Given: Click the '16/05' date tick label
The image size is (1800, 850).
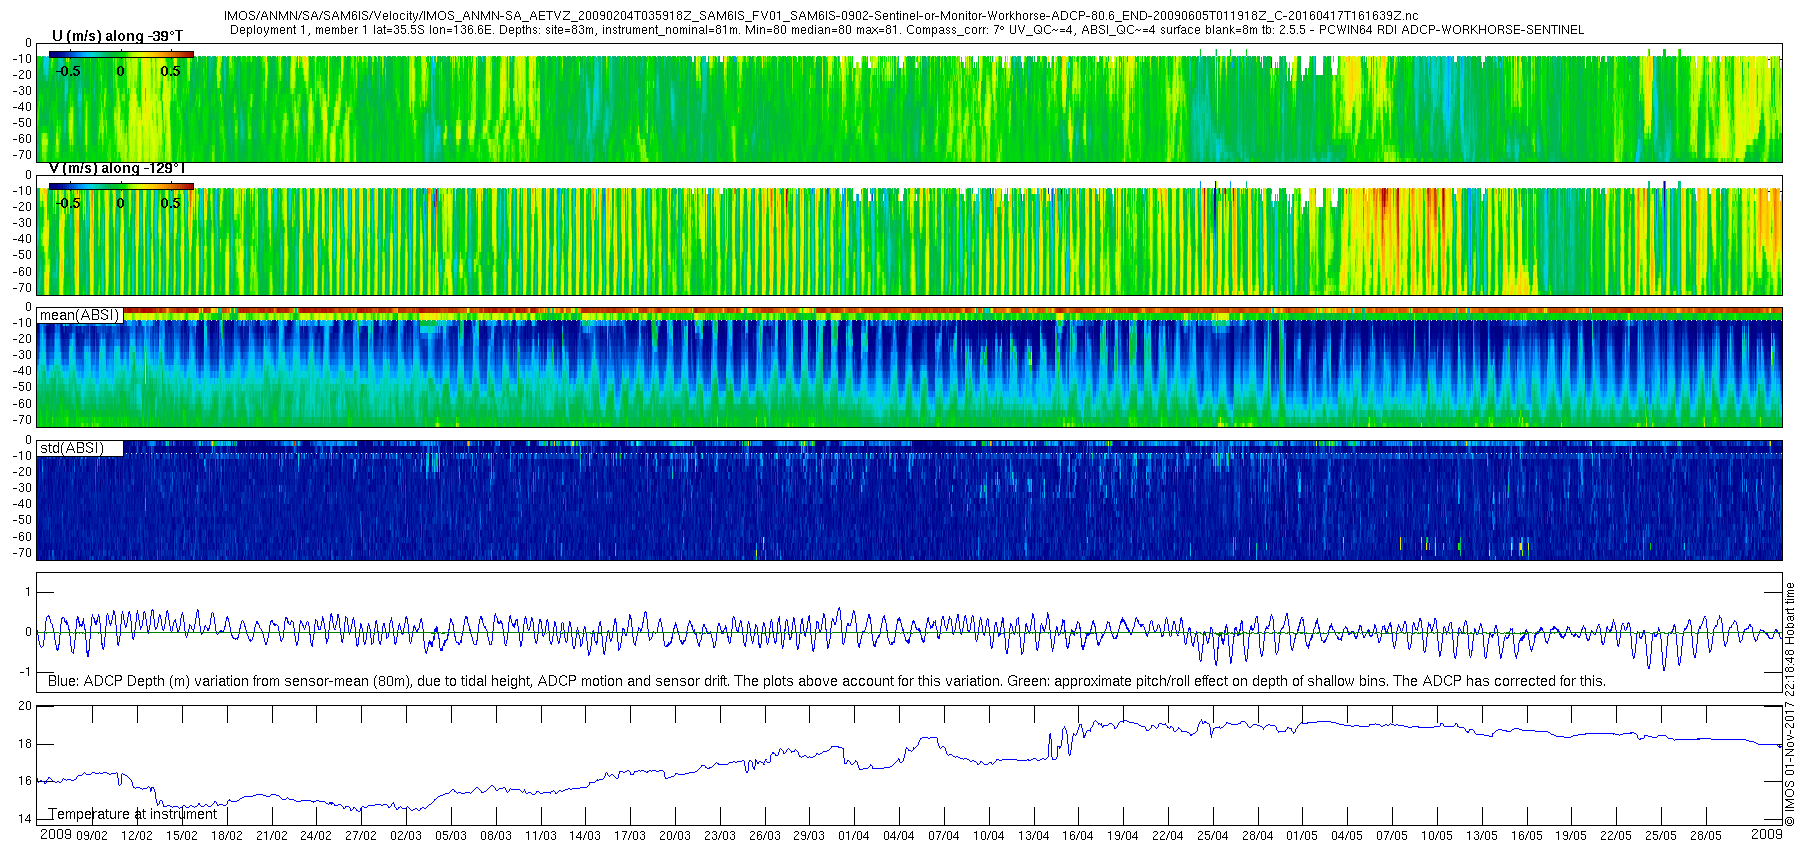Looking at the screenshot, I should point(1527,836).
